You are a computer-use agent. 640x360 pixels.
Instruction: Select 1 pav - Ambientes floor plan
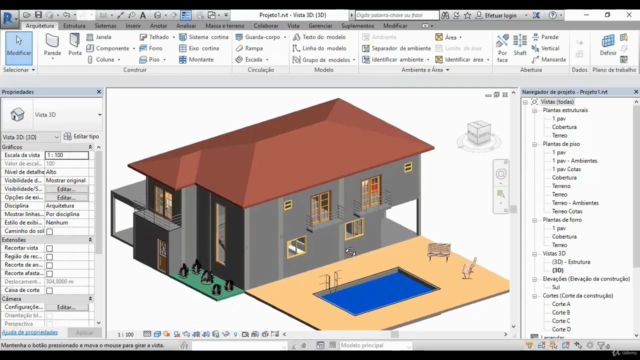(x=575, y=161)
